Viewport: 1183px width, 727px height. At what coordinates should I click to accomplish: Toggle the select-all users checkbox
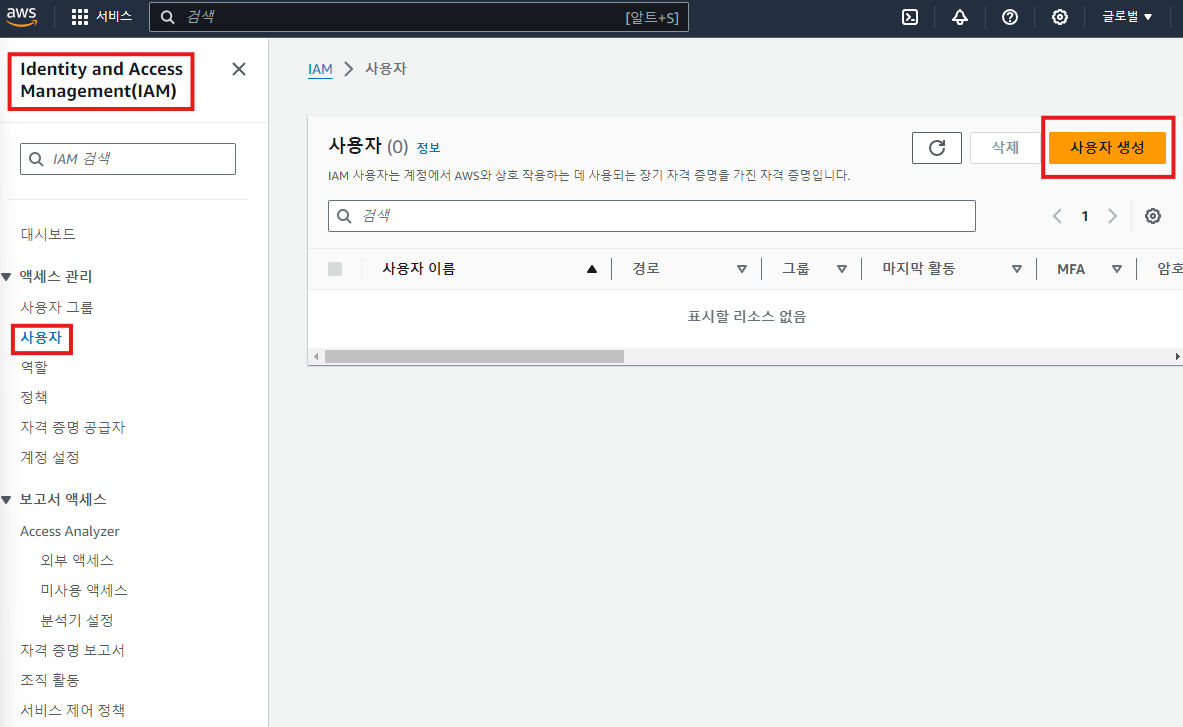coord(335,269)
